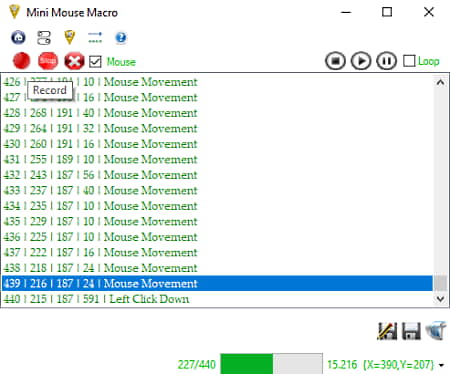
Task: Click the green playback progress bar
Action: 271,364
